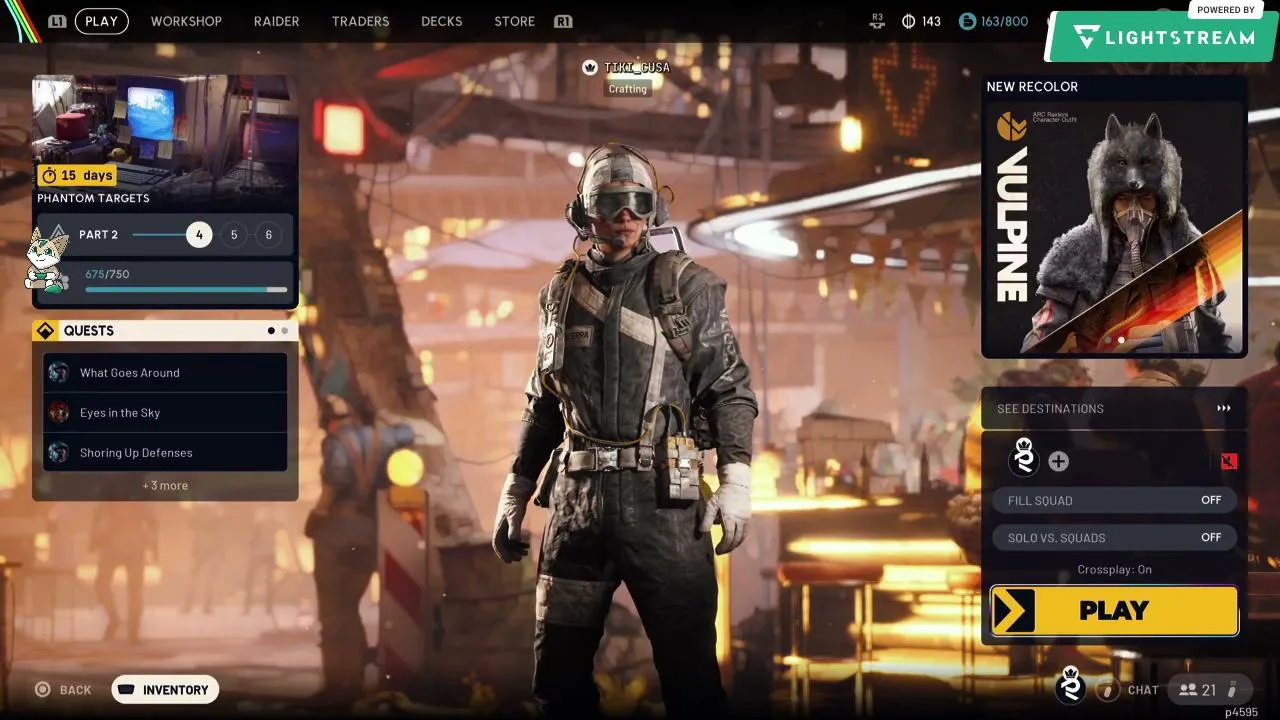Toggle Solo vs. Squads on
The width and height of the screenshot is (1280, 720).
tap(1114, 537)
